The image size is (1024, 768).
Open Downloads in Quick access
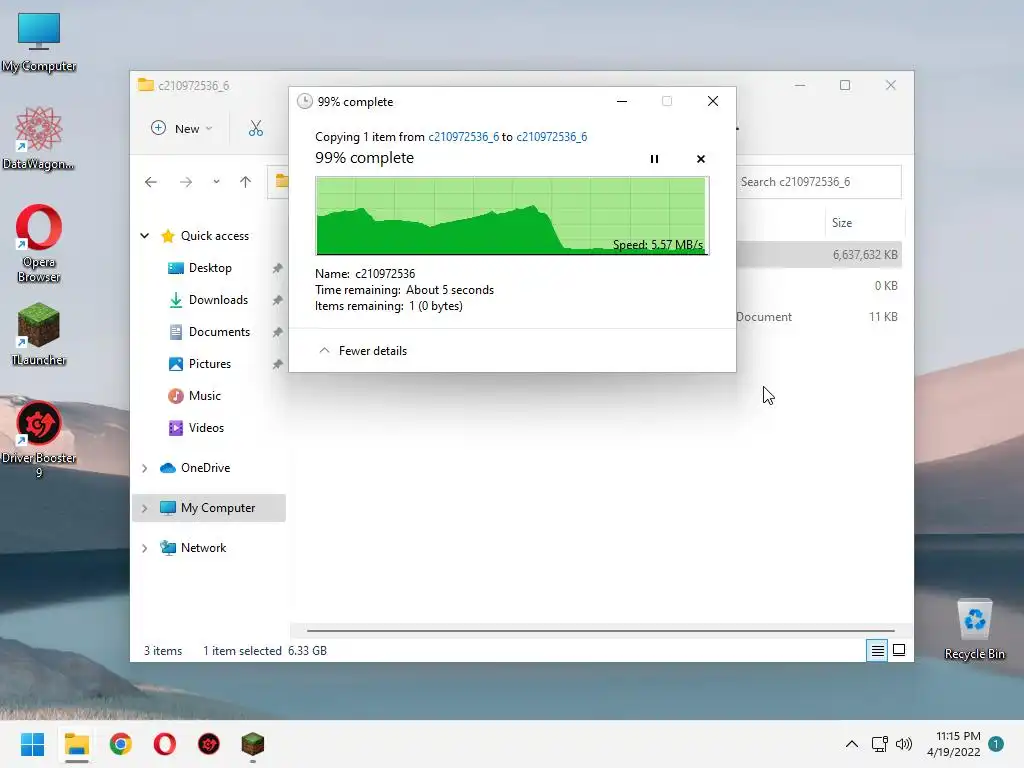point(218,300)
